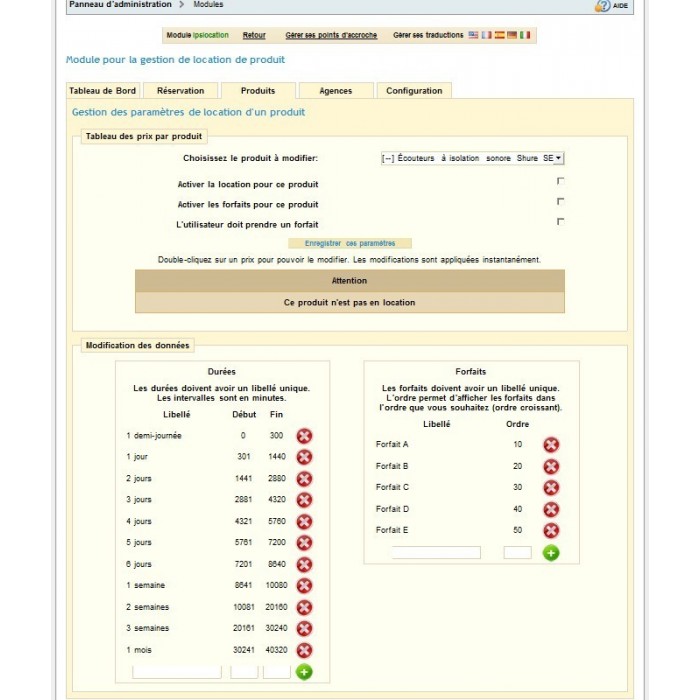Remove Forfait D
The image size is (700, 700).
coord(551,509)
